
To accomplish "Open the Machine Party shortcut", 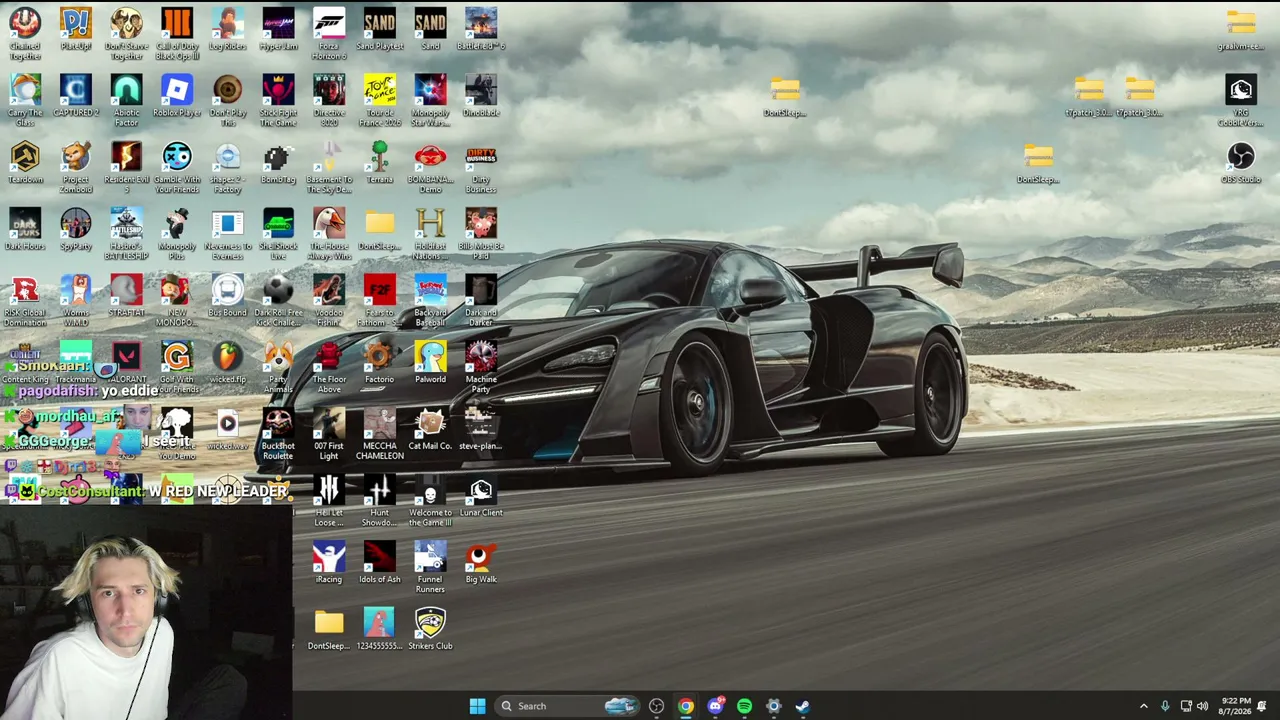I will click(481, 367).
